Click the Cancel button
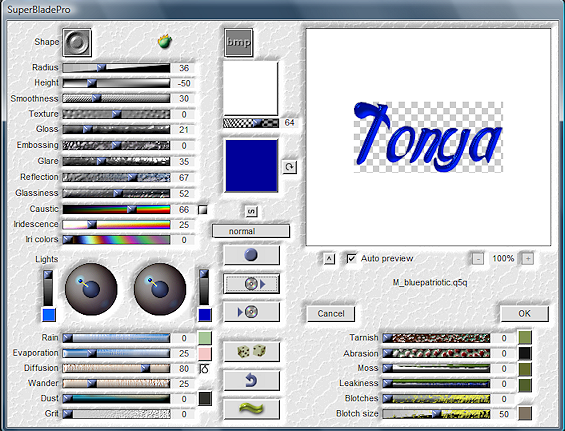This screenshot has width=565, height=431. tap(331, 314)
